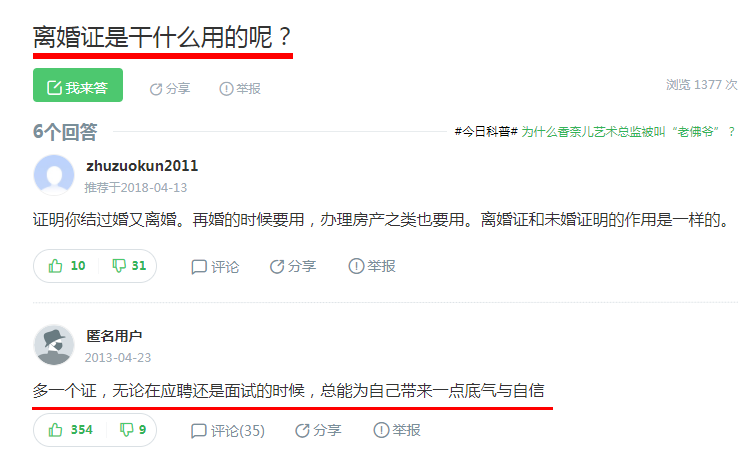Upvote anonymous answer with 354 likes
This screenshot has width=752, height=463.
[70, 430]
